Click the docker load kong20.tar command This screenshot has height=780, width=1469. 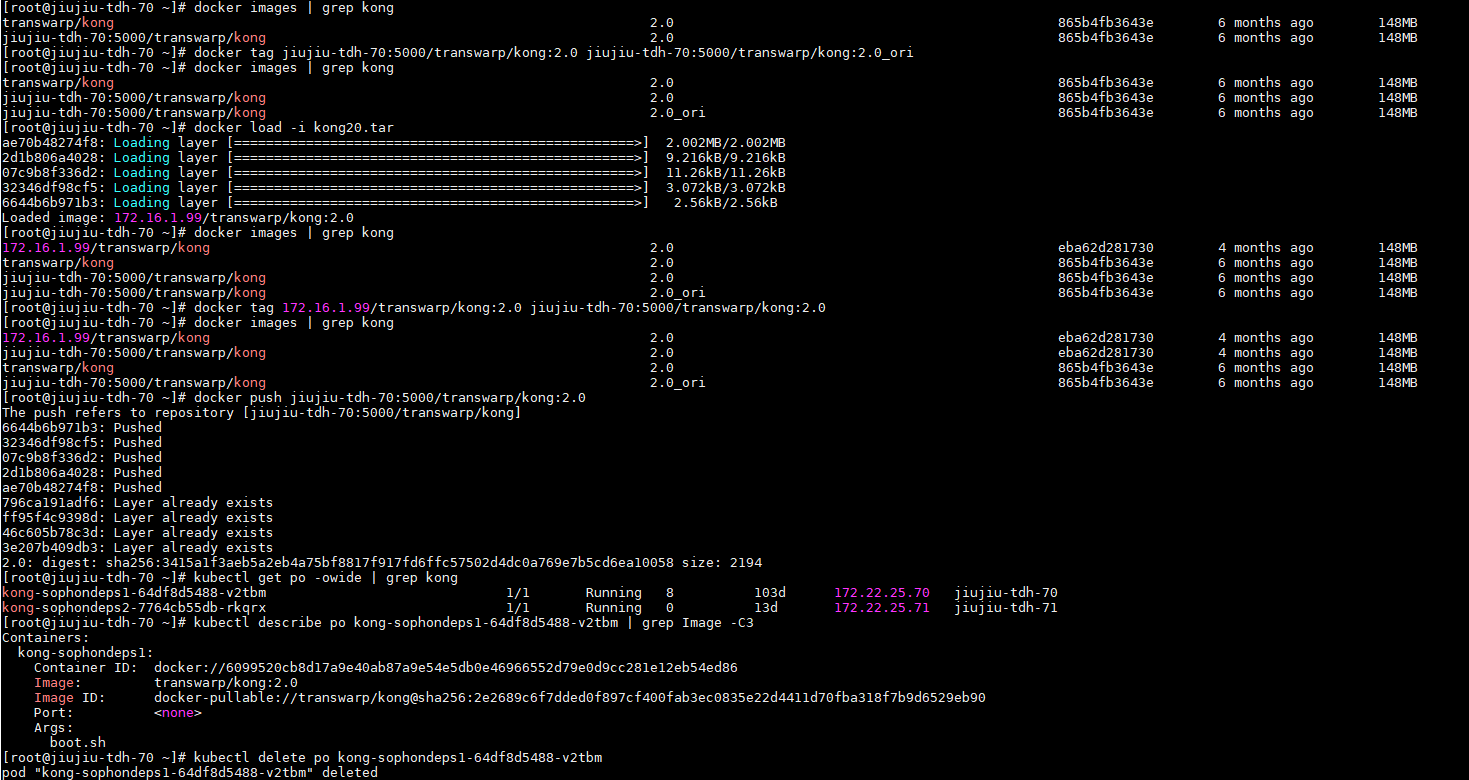(295, 128)
